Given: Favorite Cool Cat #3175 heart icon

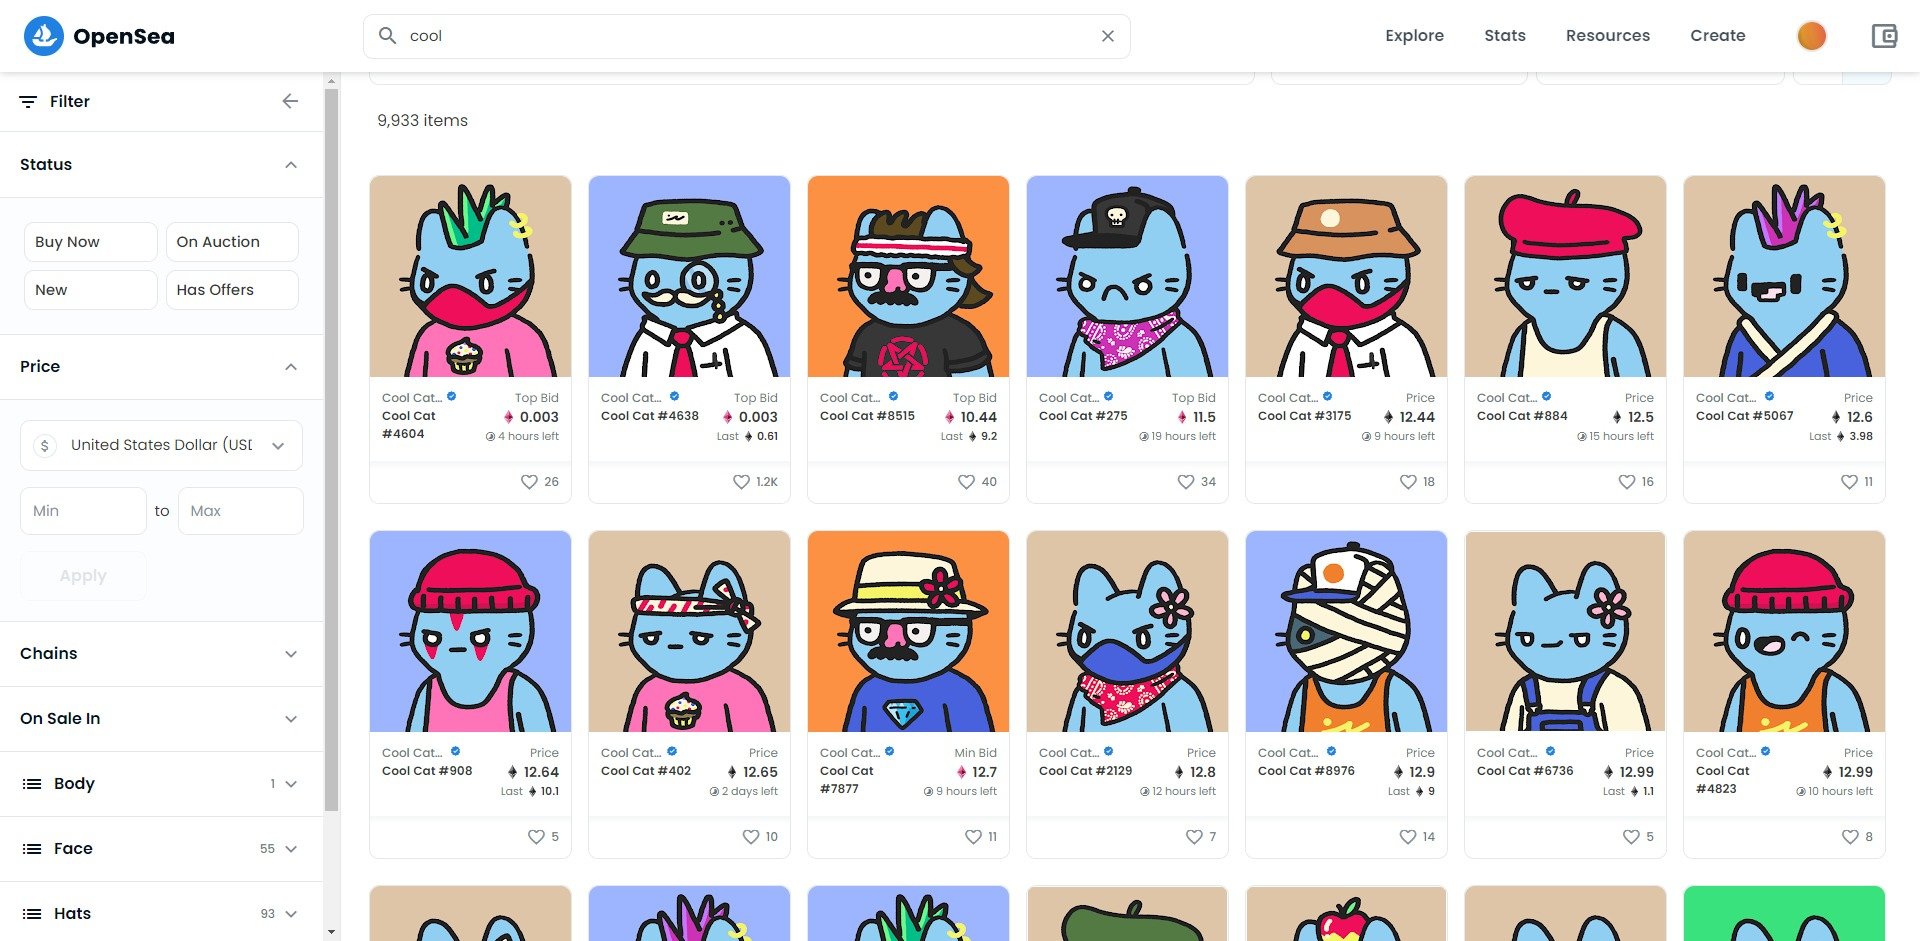Looking at the screenshot, I should (1407, 482).
